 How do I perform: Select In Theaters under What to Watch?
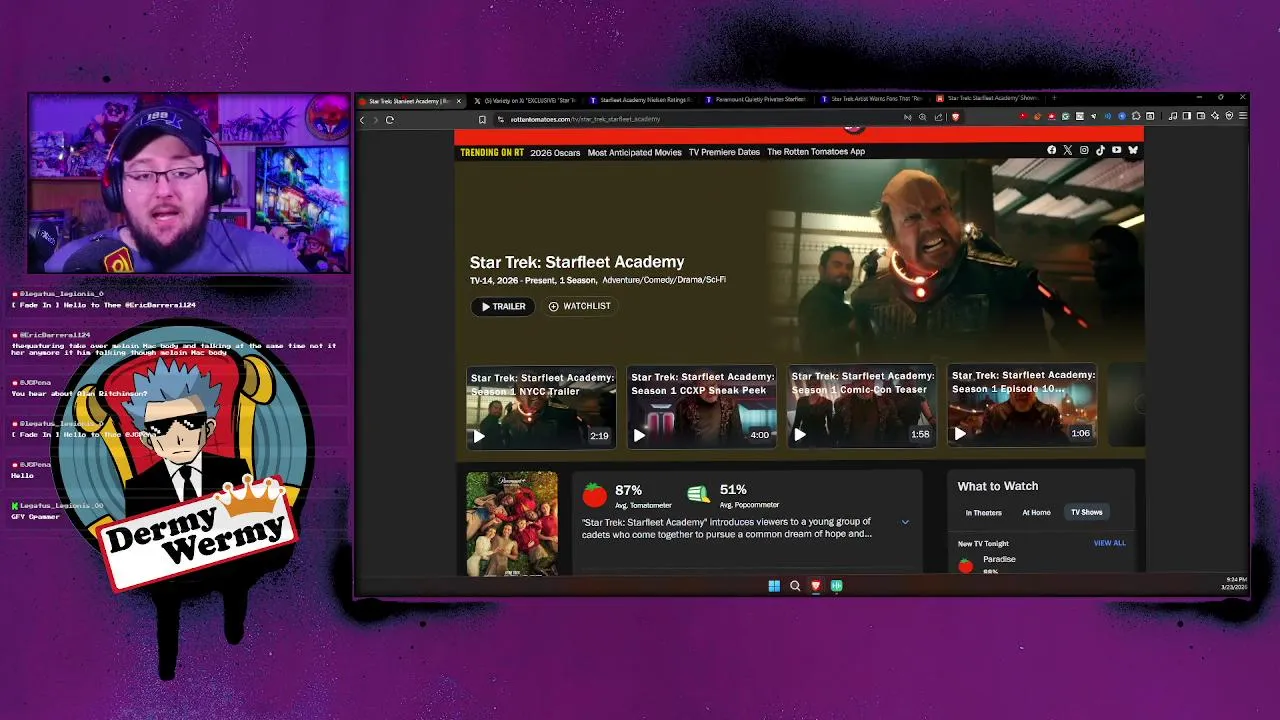(x=983, y=513)
